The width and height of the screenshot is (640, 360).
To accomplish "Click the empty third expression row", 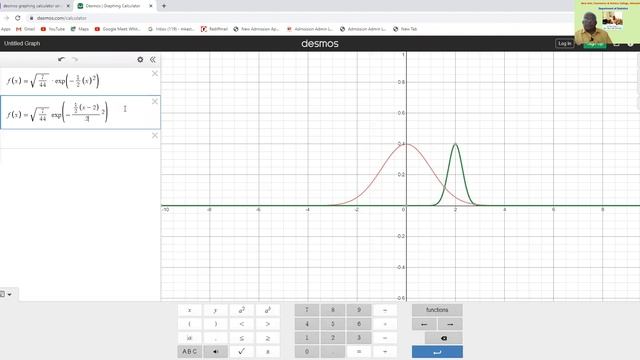I will click(x=80, y=139).
